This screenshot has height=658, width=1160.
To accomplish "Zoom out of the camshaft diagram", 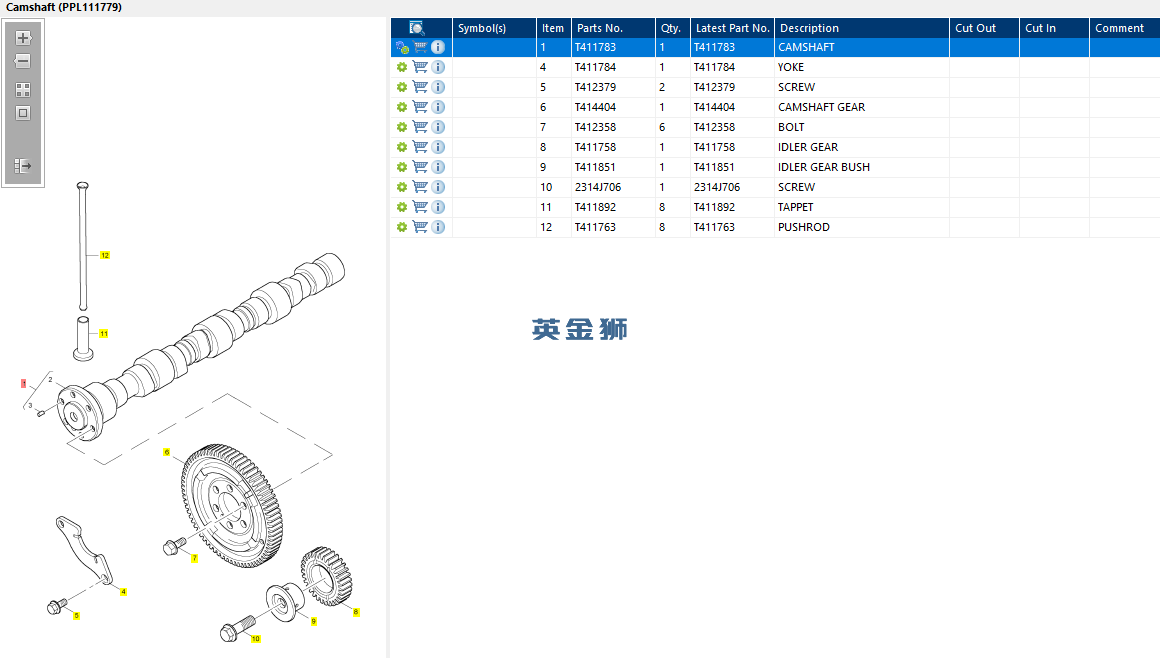I will point(23,61).
